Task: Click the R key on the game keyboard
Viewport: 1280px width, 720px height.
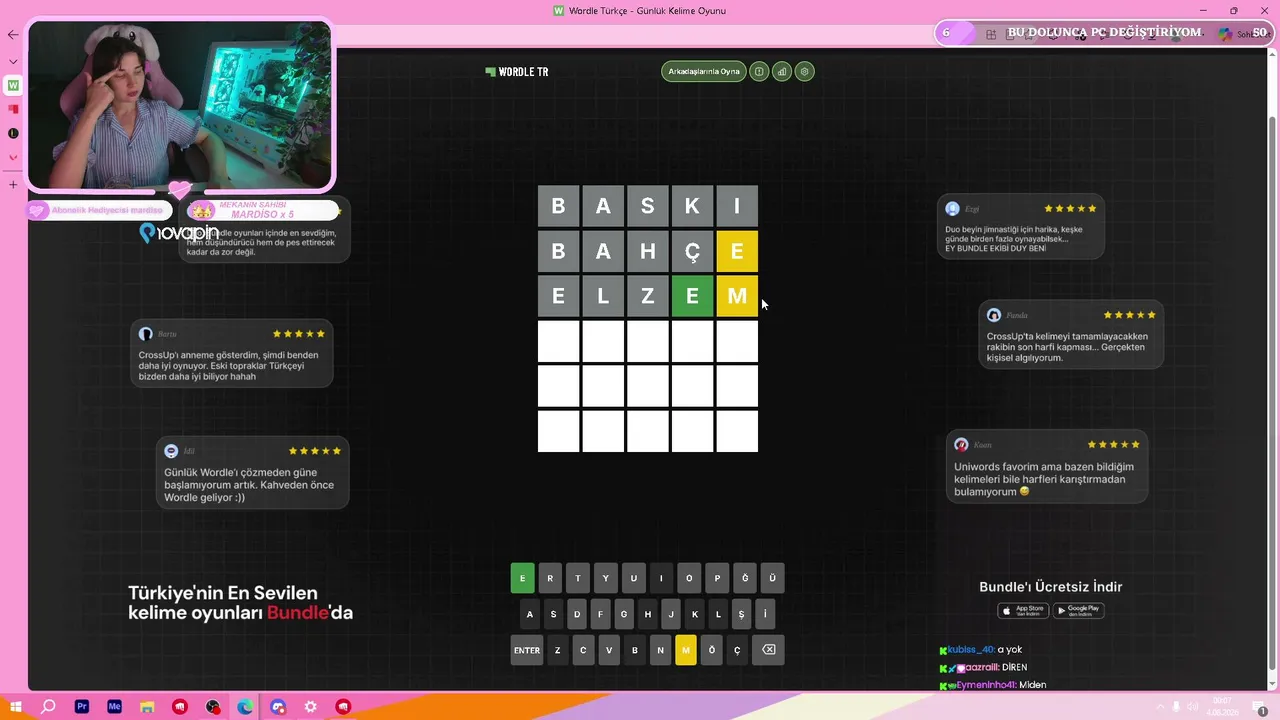Action: pyautogui.click(x=550, y=578)
